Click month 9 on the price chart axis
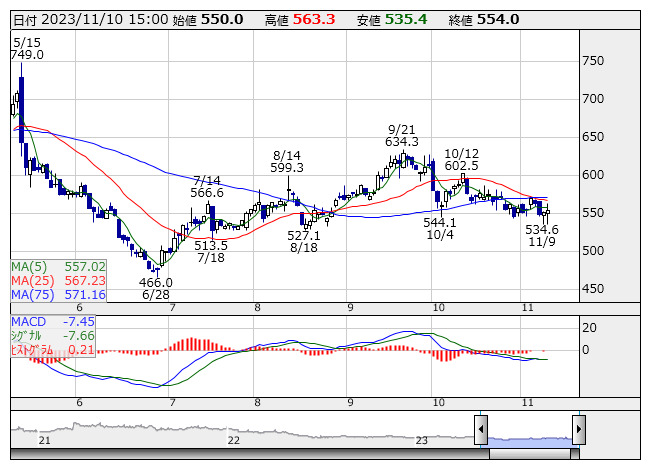 point(350,308)
